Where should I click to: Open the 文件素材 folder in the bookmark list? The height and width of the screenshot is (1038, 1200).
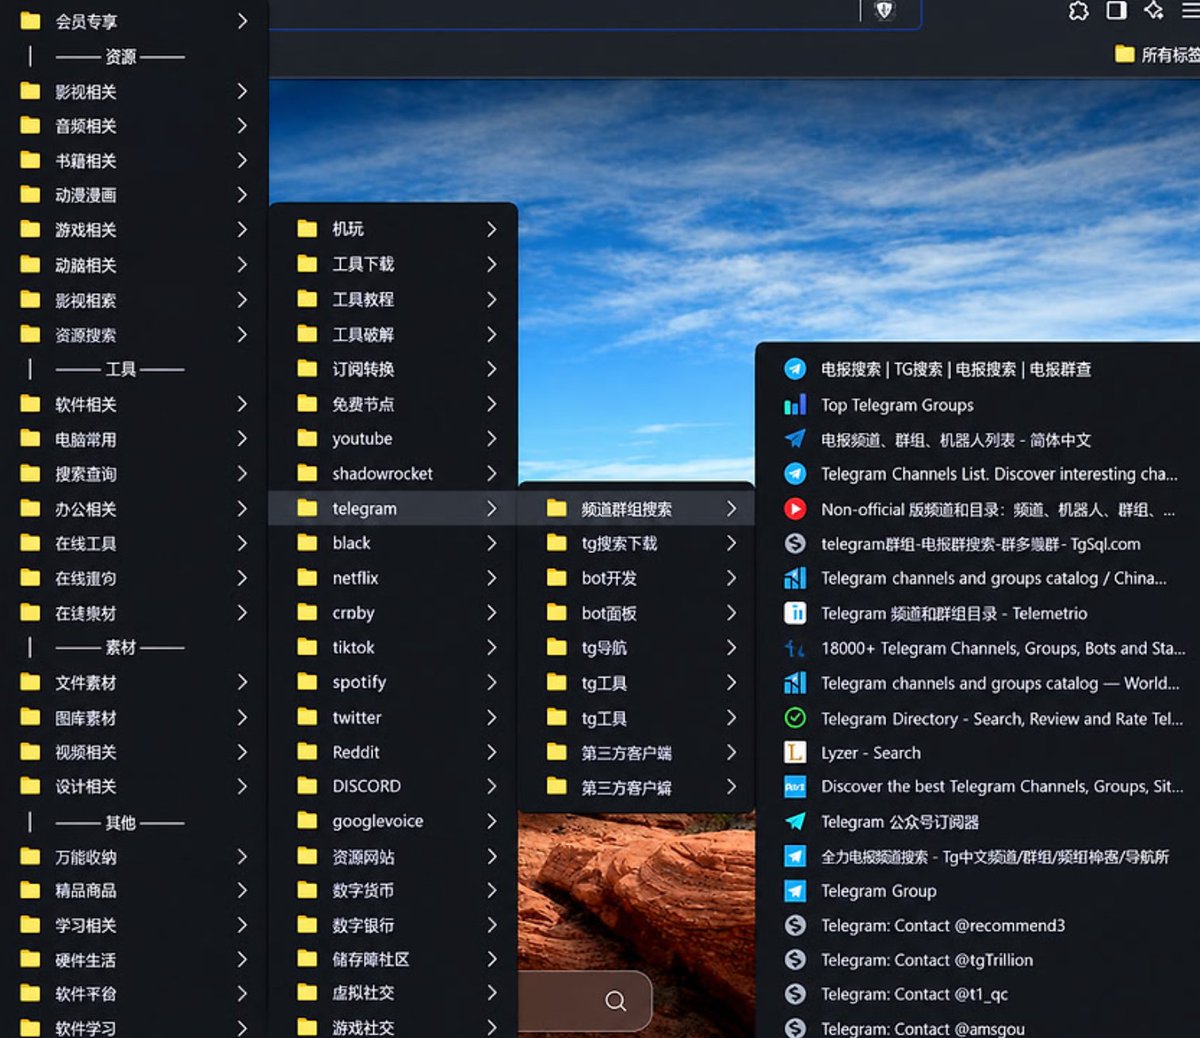point(134,683)
